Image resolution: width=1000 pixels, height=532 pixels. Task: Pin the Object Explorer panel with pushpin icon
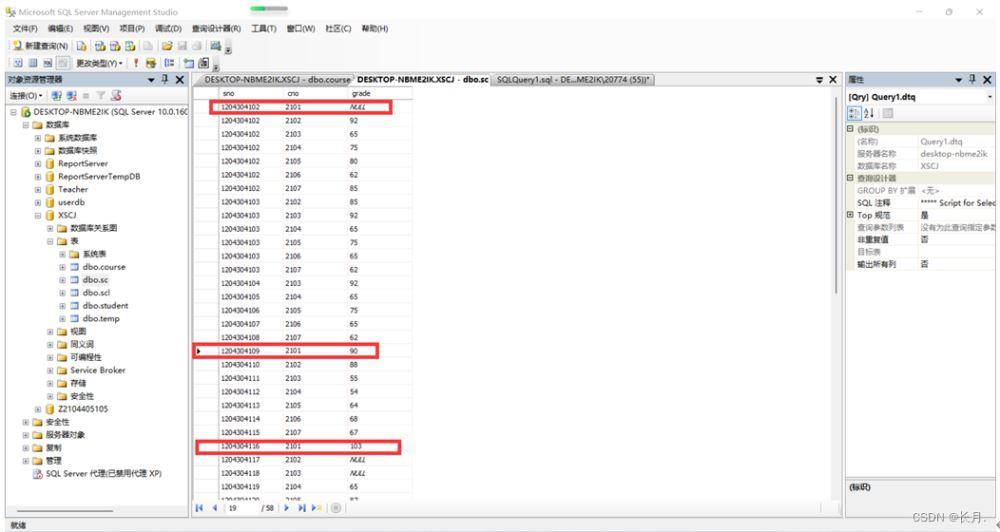165,80
